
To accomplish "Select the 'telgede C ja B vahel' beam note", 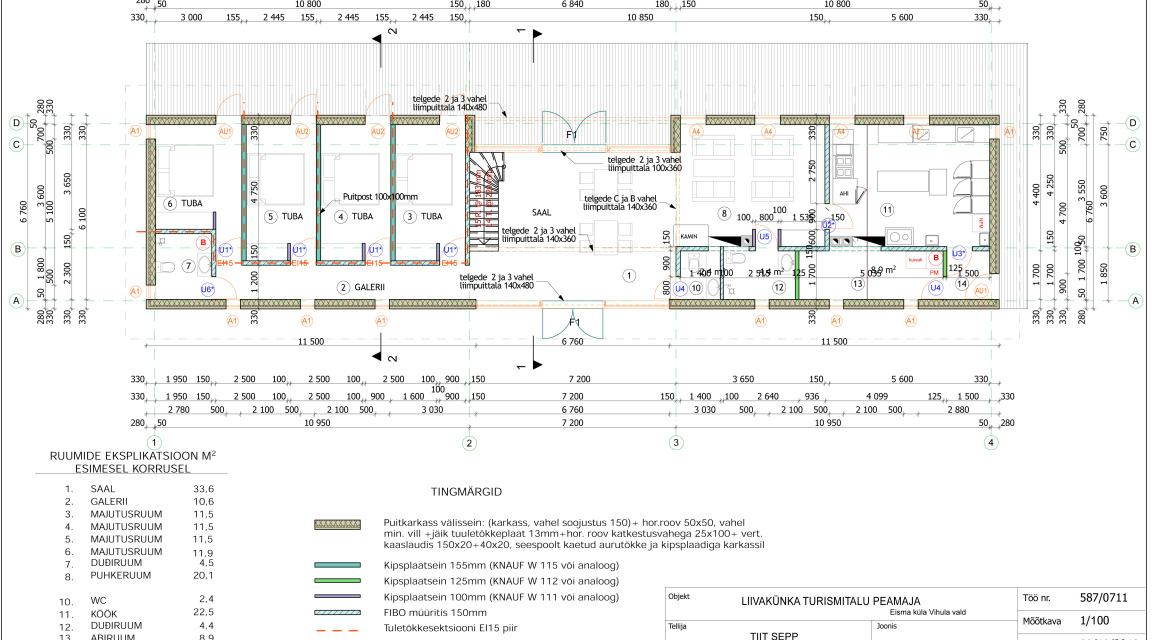I will click(x=620, y=199).
